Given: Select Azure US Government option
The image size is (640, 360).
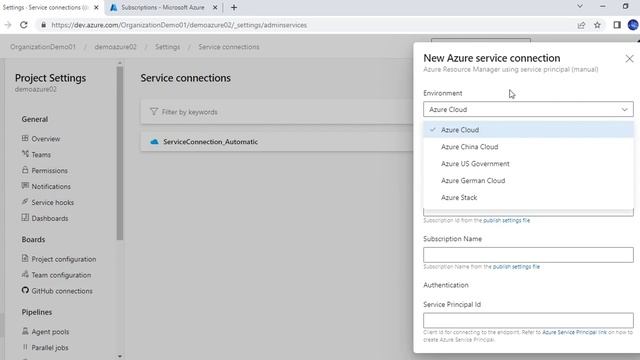Looking at the screenshot, I should [528, 164].
